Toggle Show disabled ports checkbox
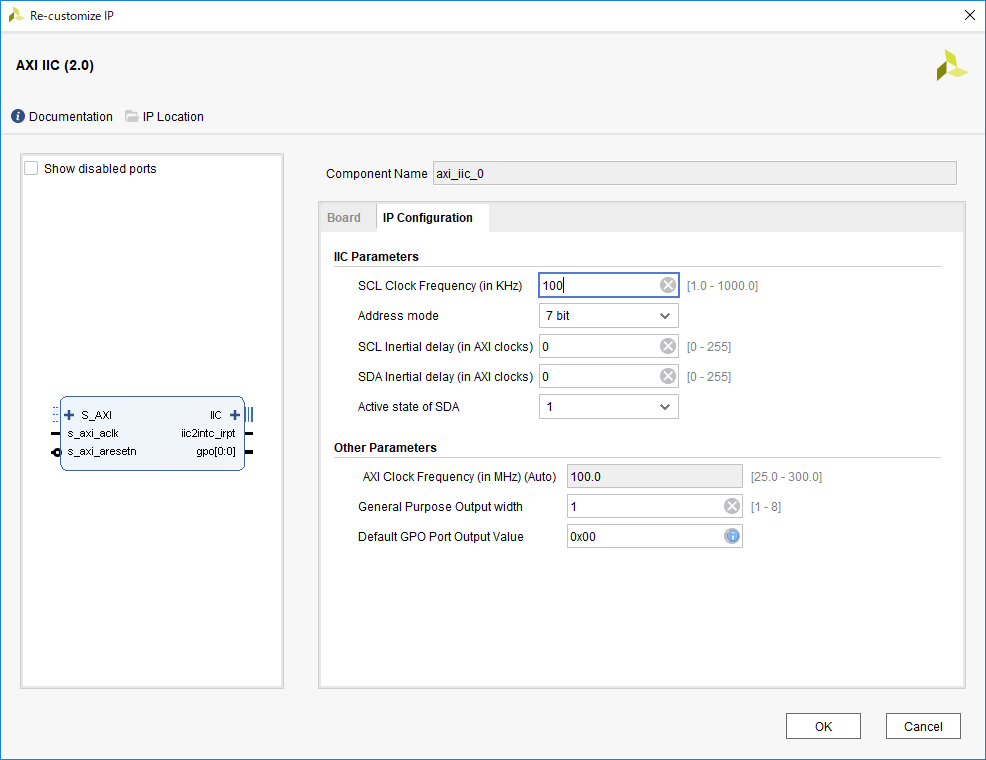Screen dimensions: 986x760 click(31, 168)
